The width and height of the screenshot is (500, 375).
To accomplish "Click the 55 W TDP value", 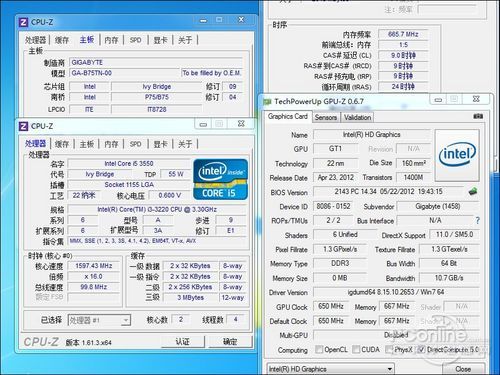I will click(x=175, y=174).
